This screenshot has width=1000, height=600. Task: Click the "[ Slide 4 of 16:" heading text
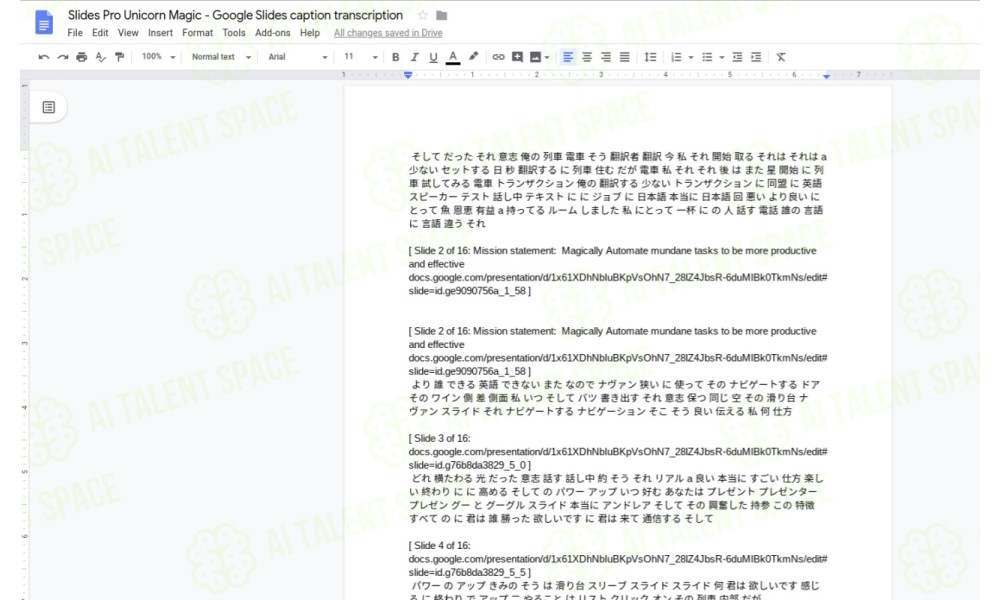tap(440, 546)
